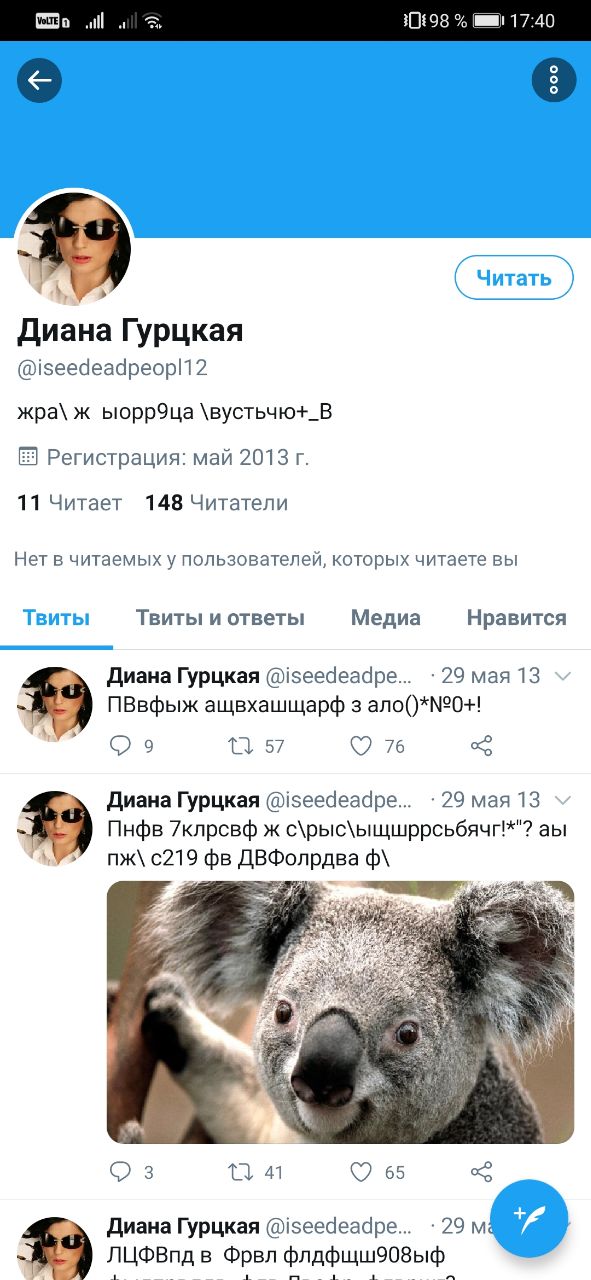The height and width of the screenshot is (1280, 591).
Task: Switch to the Твиты и ответы tab
Action: [x=220, y=618]
